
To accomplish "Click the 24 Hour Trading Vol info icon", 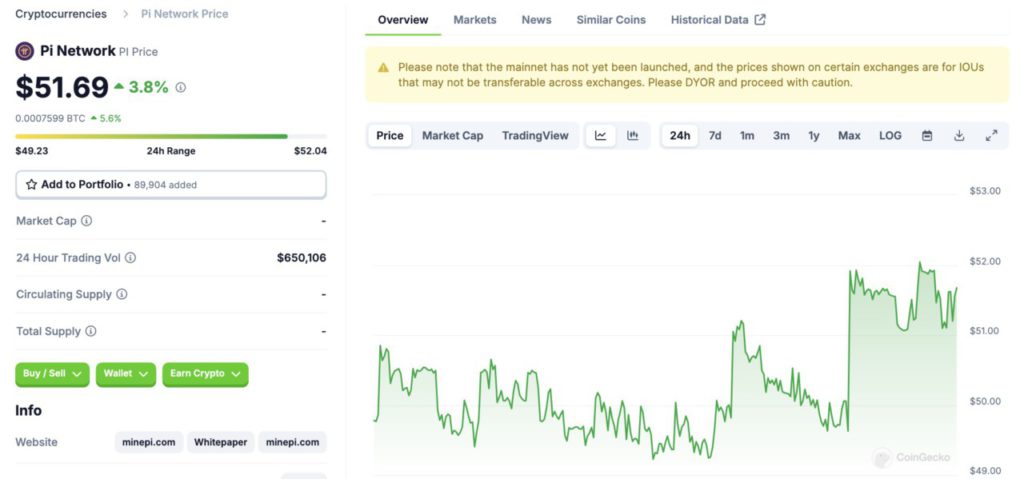I will coord(130,258).
